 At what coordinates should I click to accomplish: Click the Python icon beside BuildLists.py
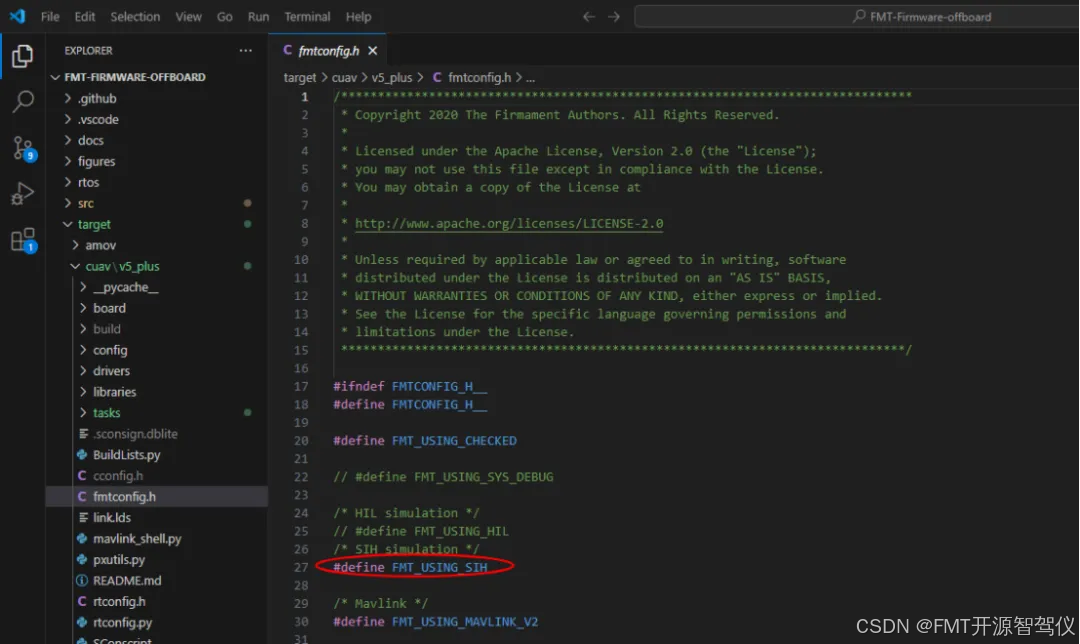tap(82, 455)
